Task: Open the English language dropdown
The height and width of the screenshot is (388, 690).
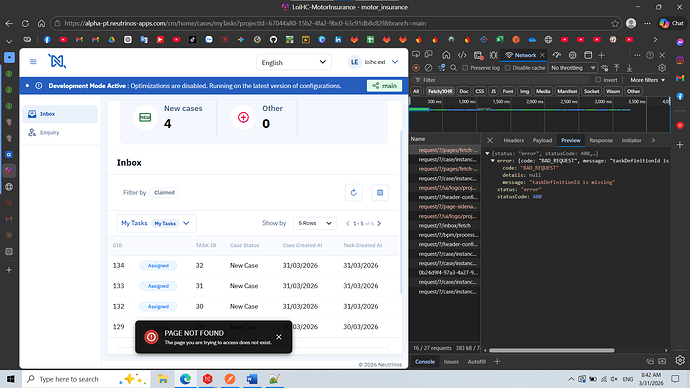Action: [294, 62]
